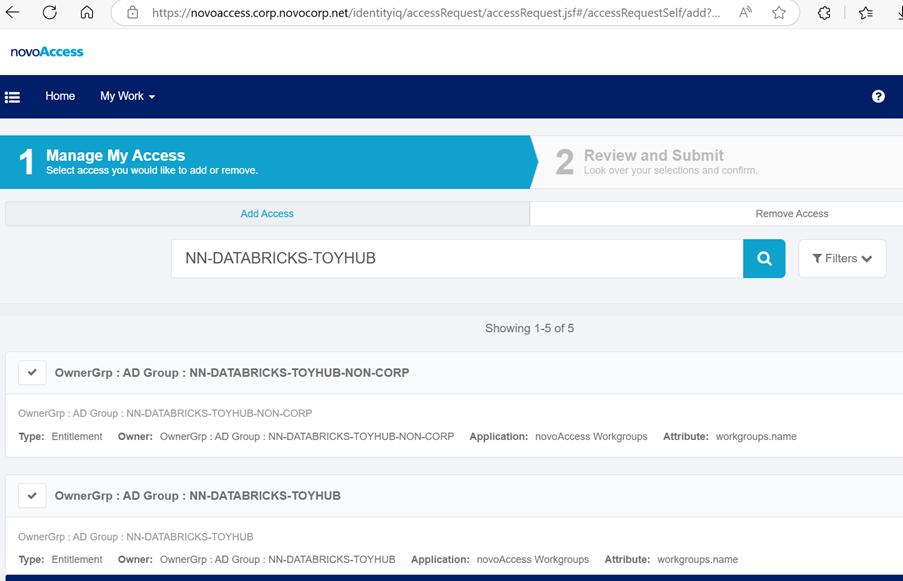903x581 pixels.
Task: Open the NN-DATABRICKS-TOYHUB-NON-CORP result title
Action: click(x=232, y=373)
